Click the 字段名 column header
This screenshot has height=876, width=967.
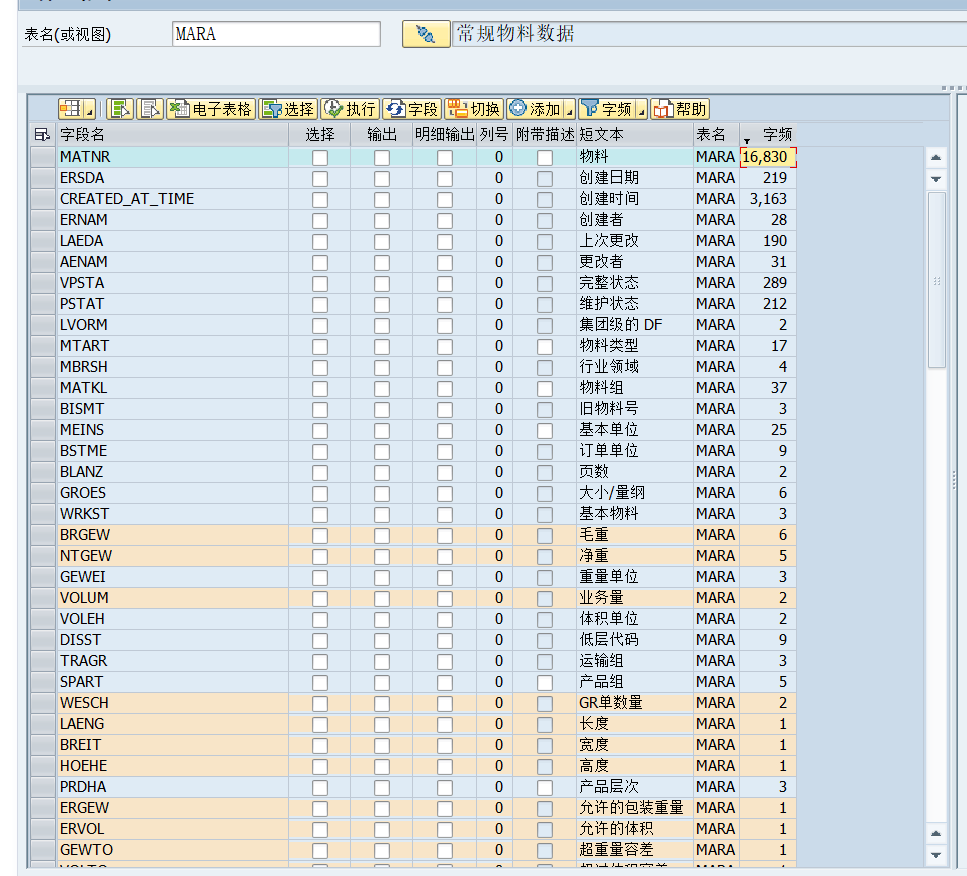(x=172, y=134)
